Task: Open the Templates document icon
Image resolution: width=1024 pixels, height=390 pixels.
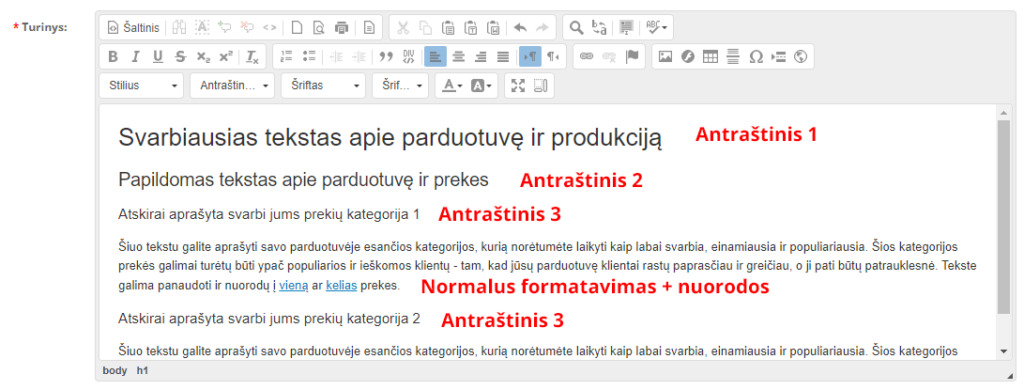Action: [369, 27]
